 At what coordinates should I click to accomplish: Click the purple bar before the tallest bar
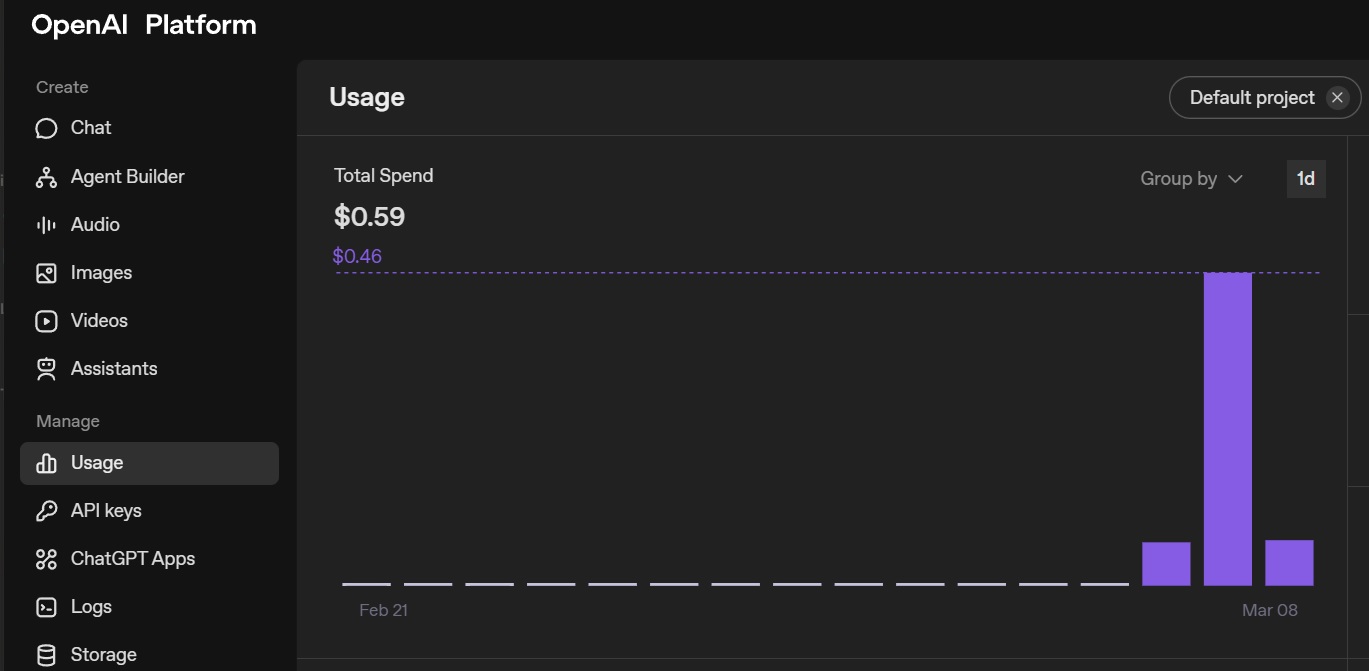point(1166,564)
